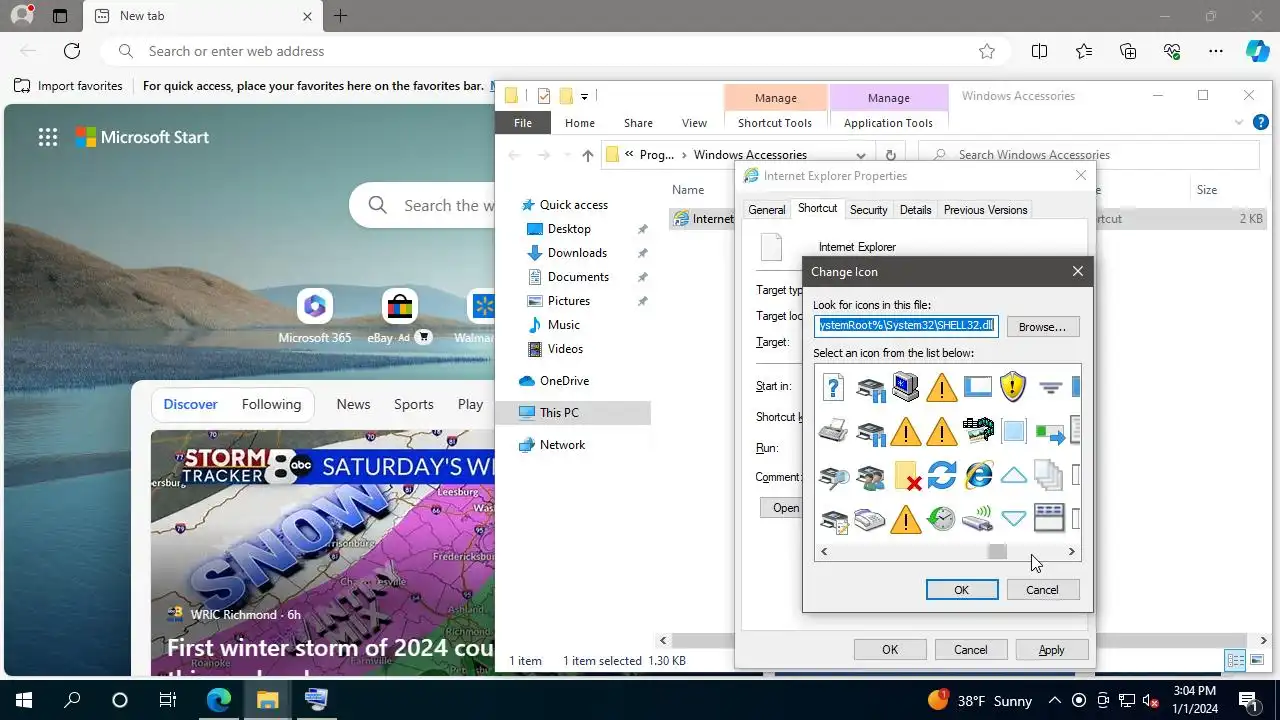
Task: Switch to the Details properties tab
Action: [x=915, y=210]
